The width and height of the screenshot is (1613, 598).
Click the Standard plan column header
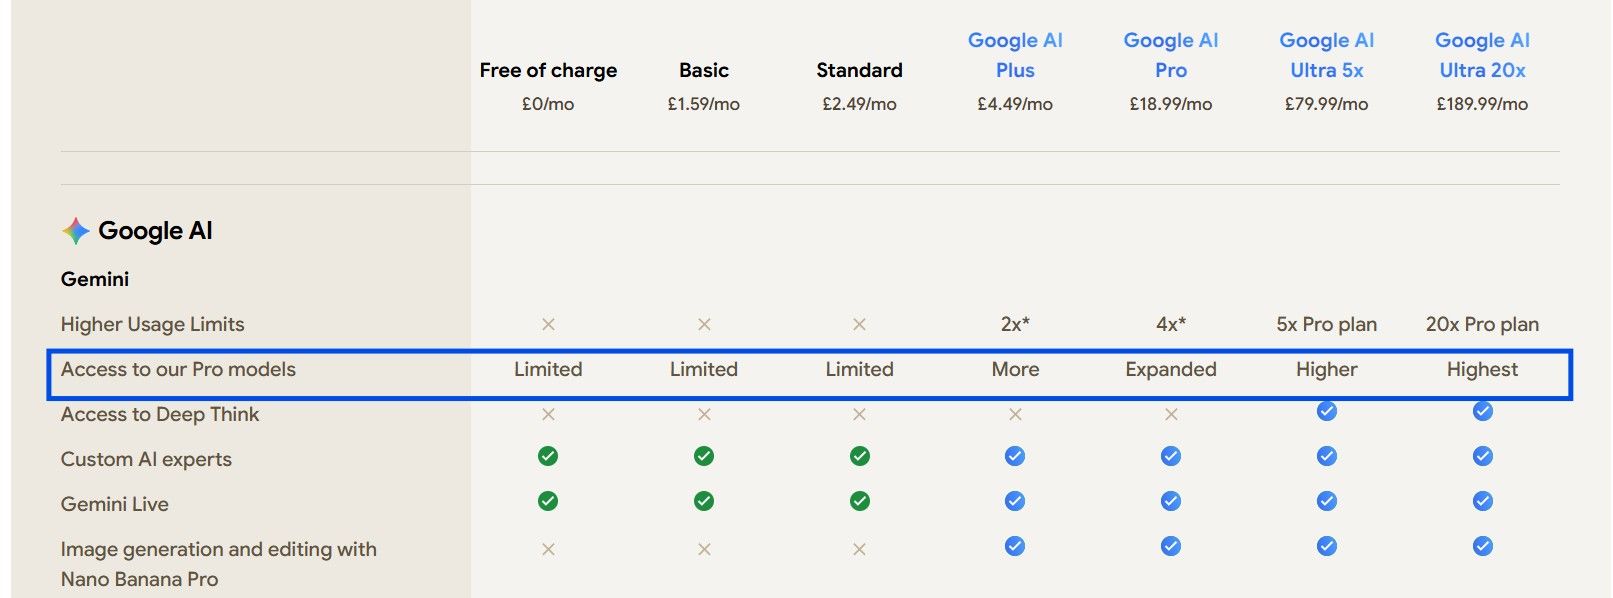[859, 70]
